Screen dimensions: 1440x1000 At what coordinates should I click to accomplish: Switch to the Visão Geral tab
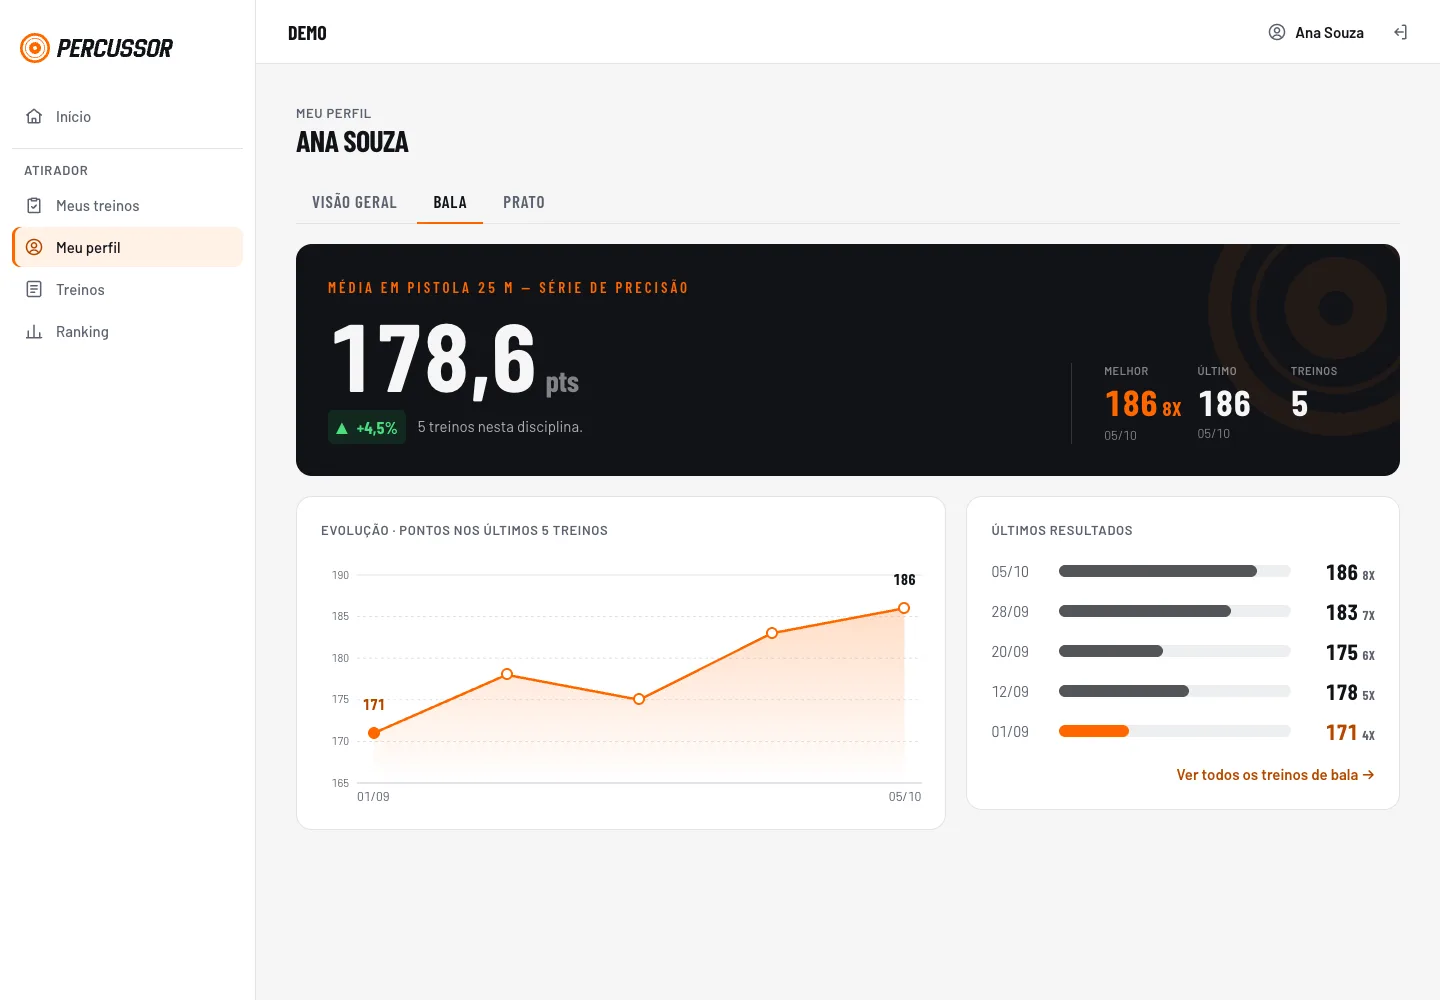coord(354,202)
